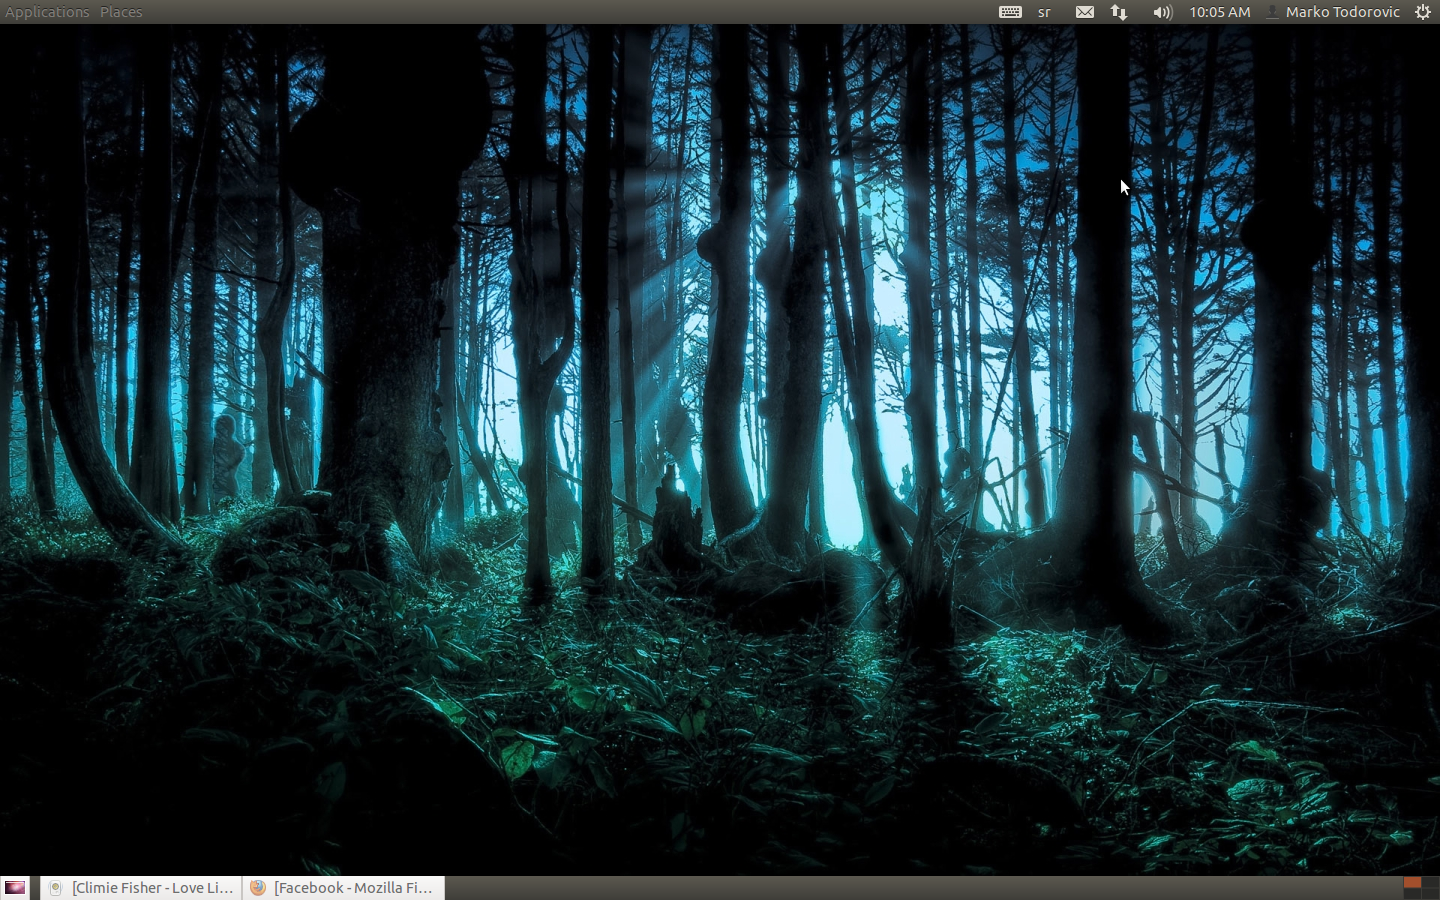1440x900 pixels.
Task: Click the 10:05 AM clock
Action: click(x=1219, y=12)
